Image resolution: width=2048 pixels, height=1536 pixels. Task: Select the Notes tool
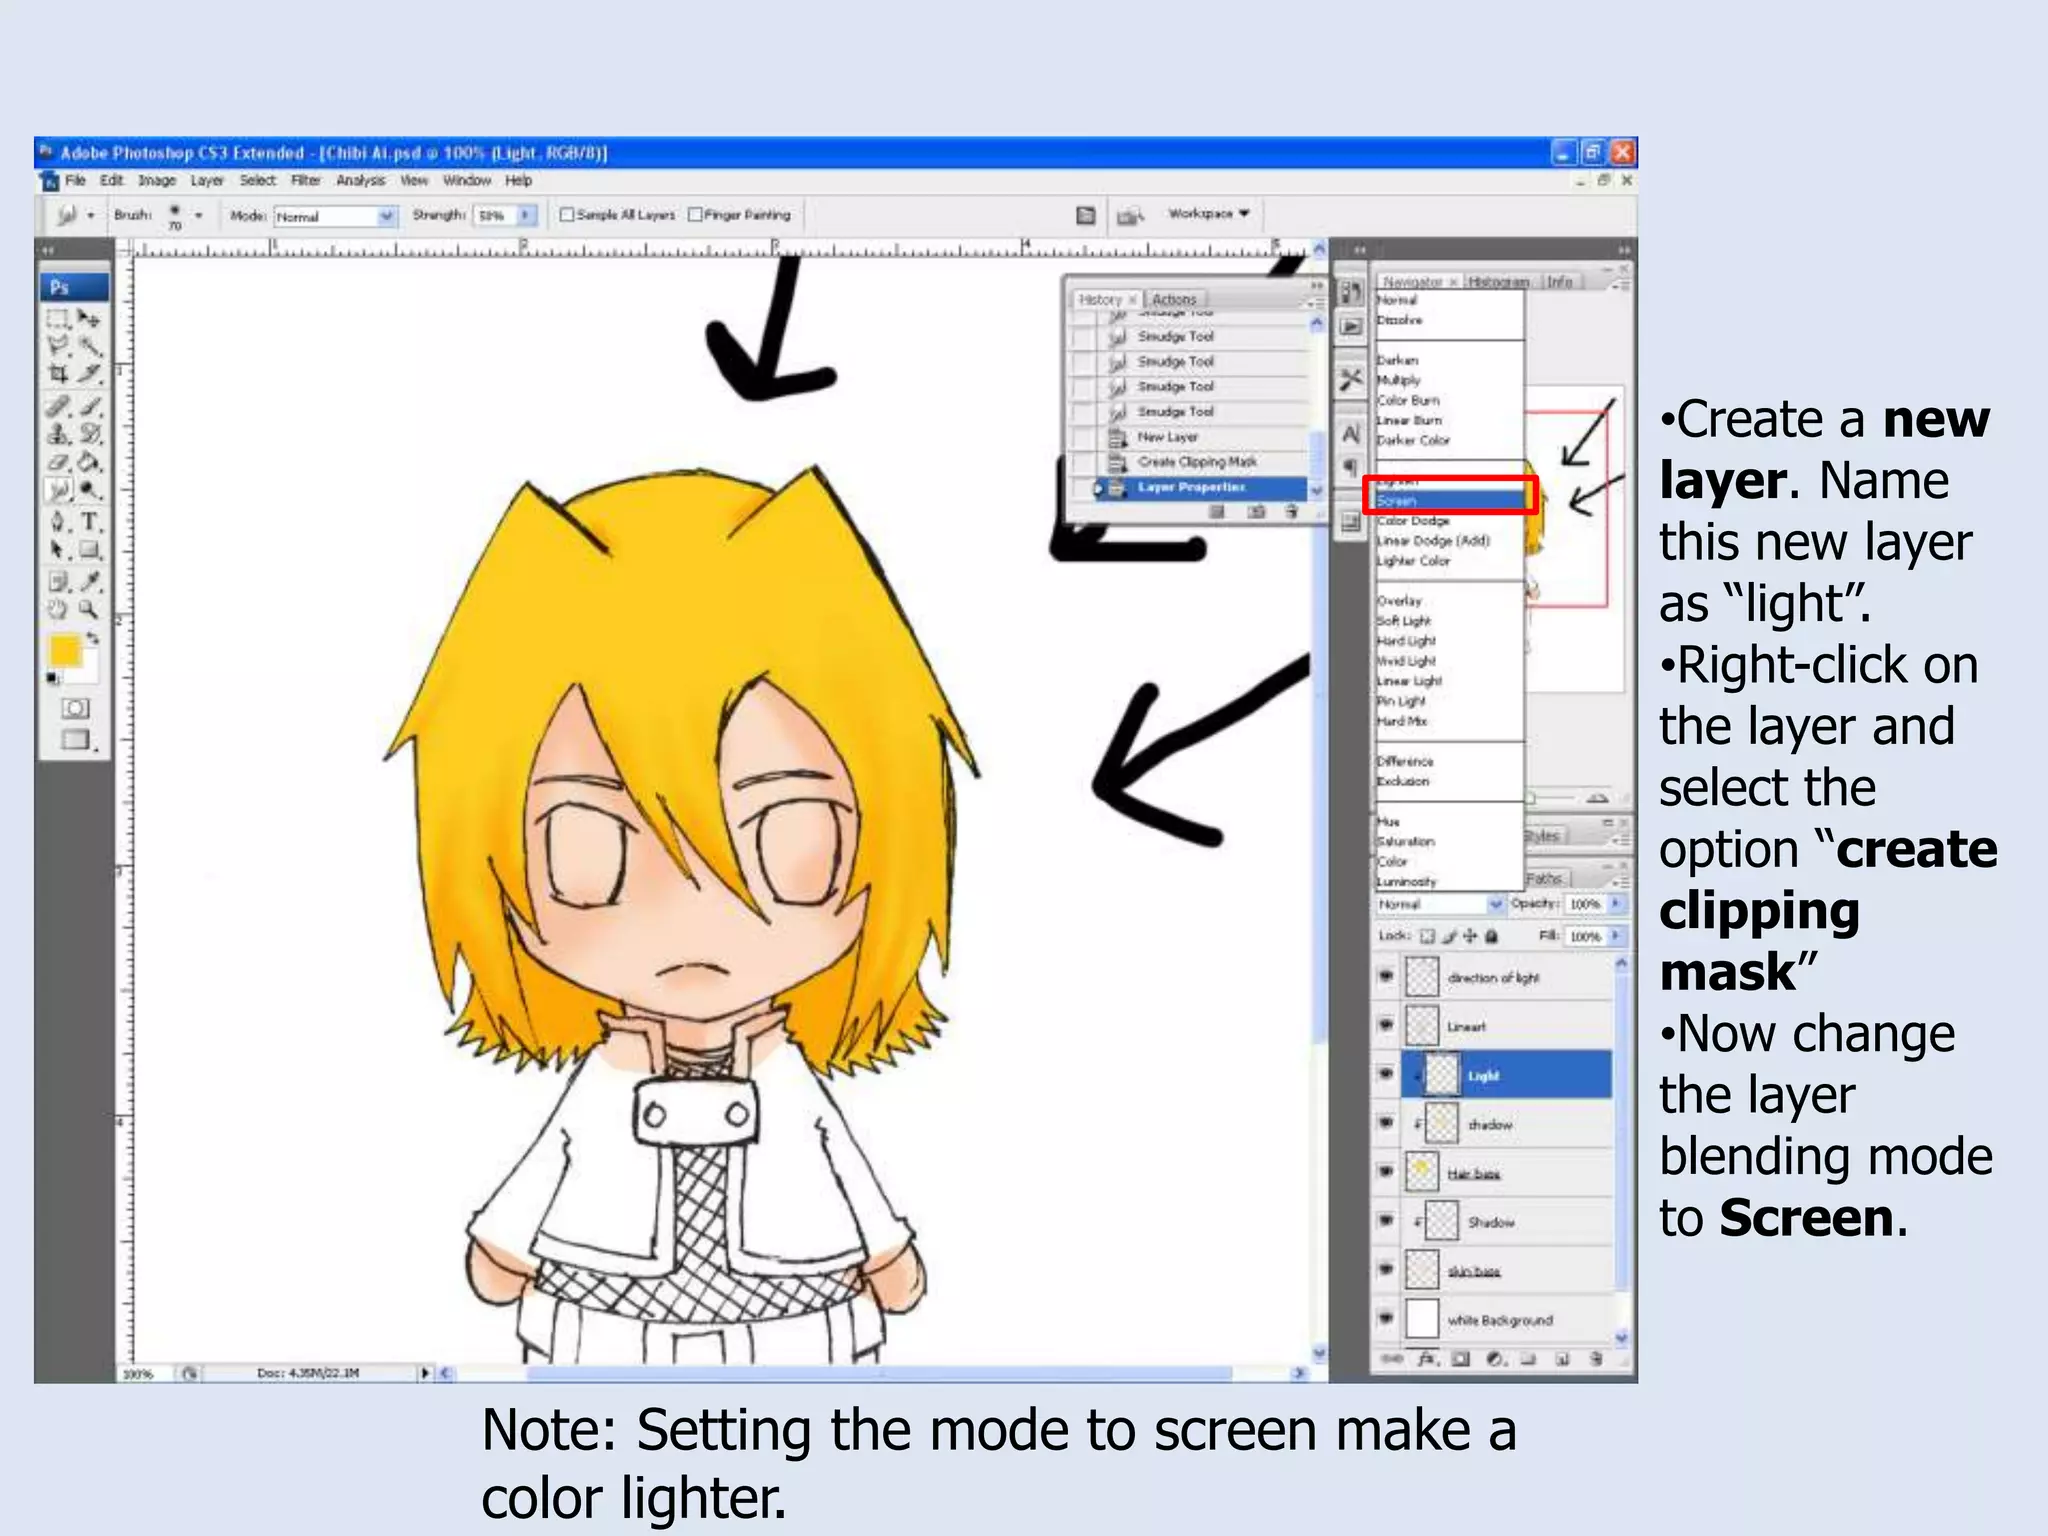58,581
